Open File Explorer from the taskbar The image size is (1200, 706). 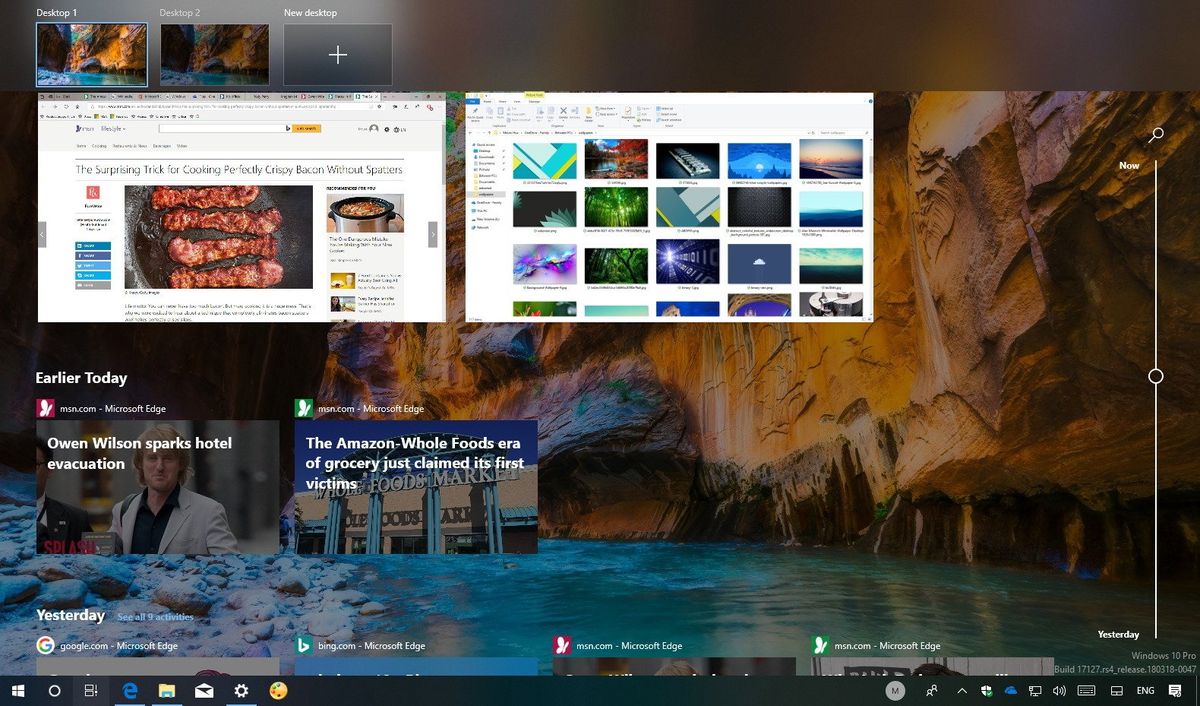164,690
